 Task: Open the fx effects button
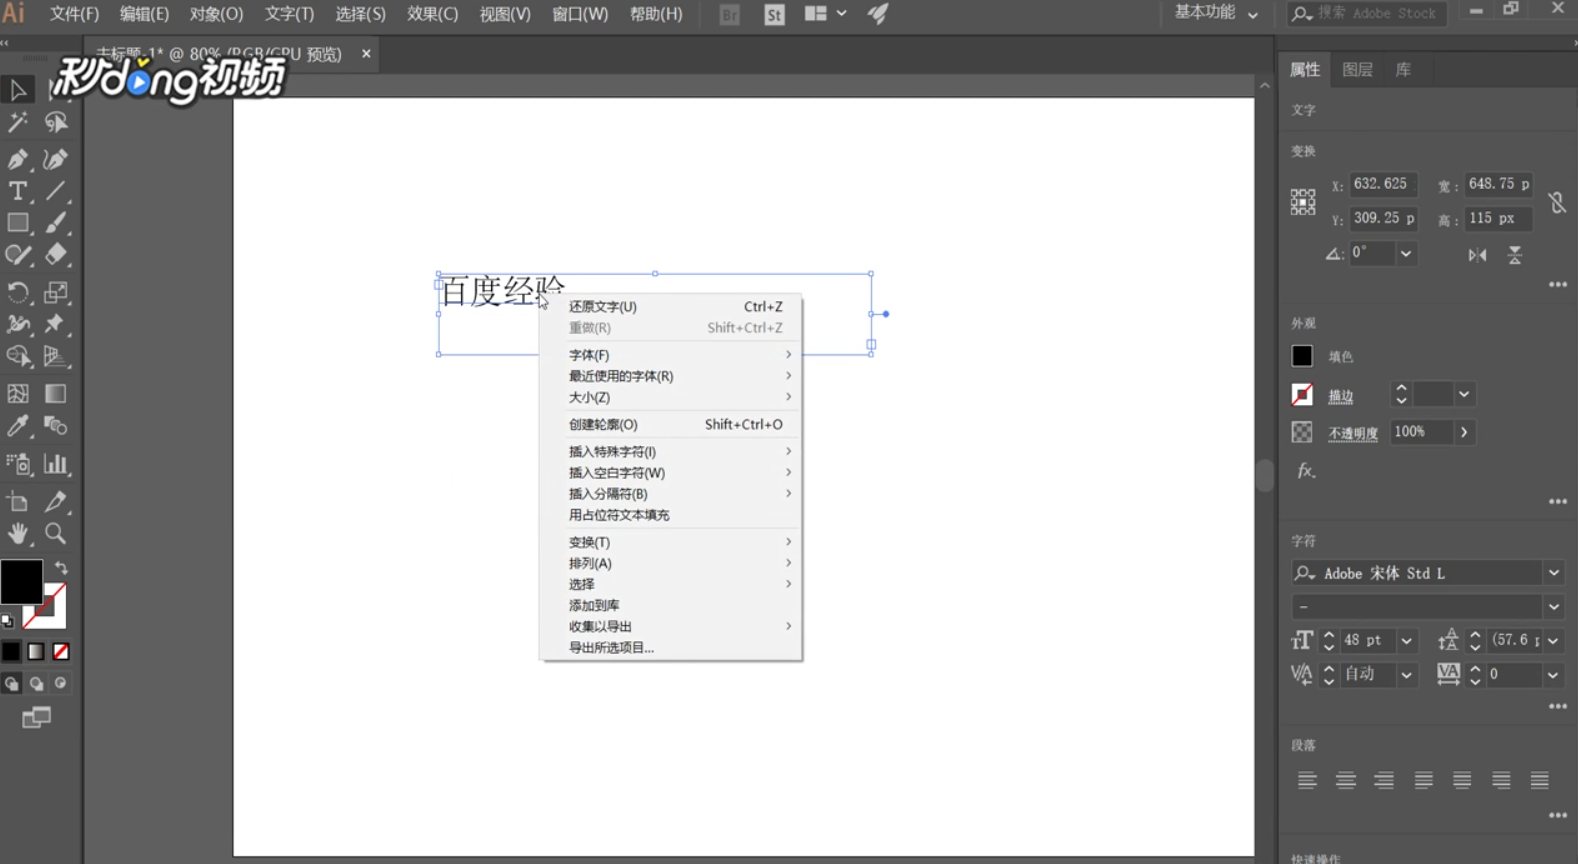tap(1305, 470)
